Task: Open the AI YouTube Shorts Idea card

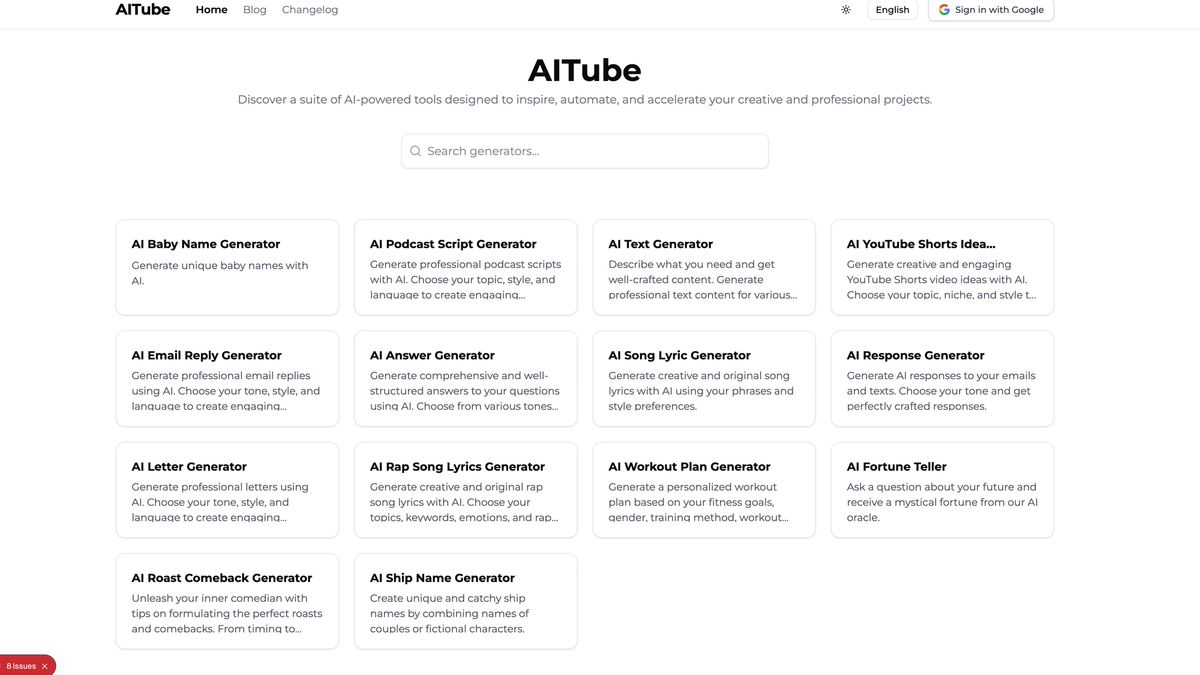Action: (x=942, y=268)
